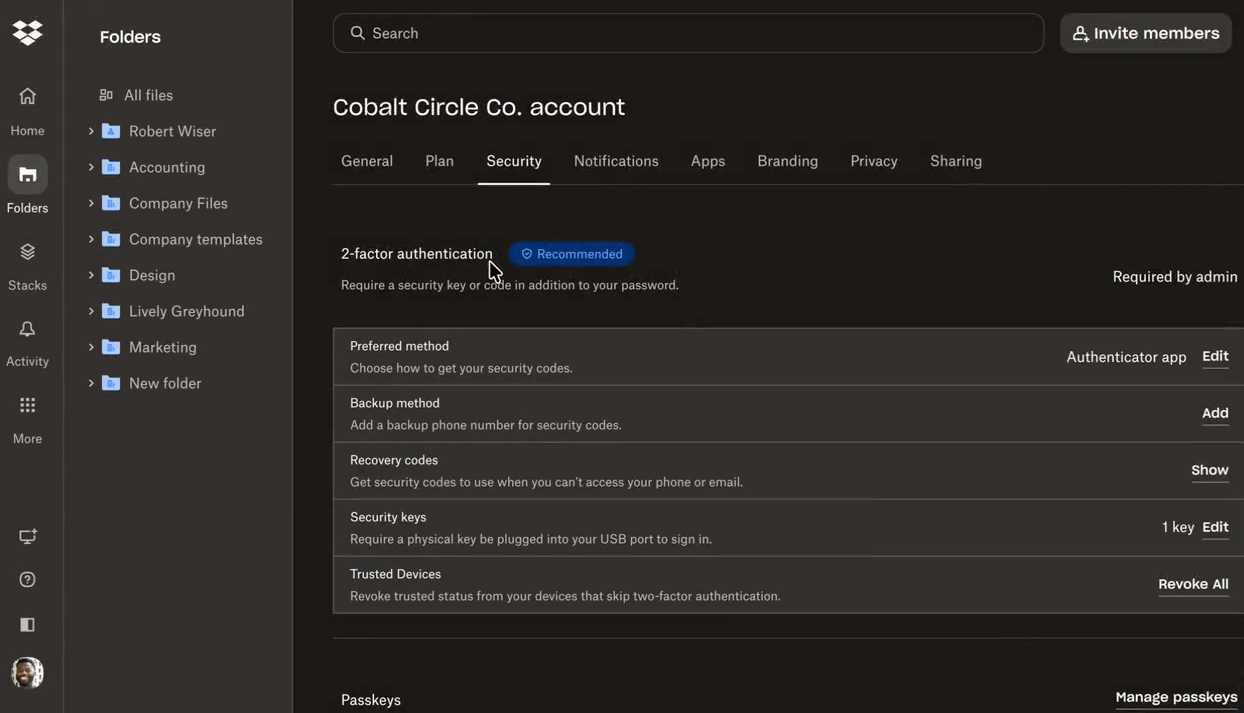1244x713 pixels.
Task: Click the 'Authenticator app' value
Action: (1126, 357)
